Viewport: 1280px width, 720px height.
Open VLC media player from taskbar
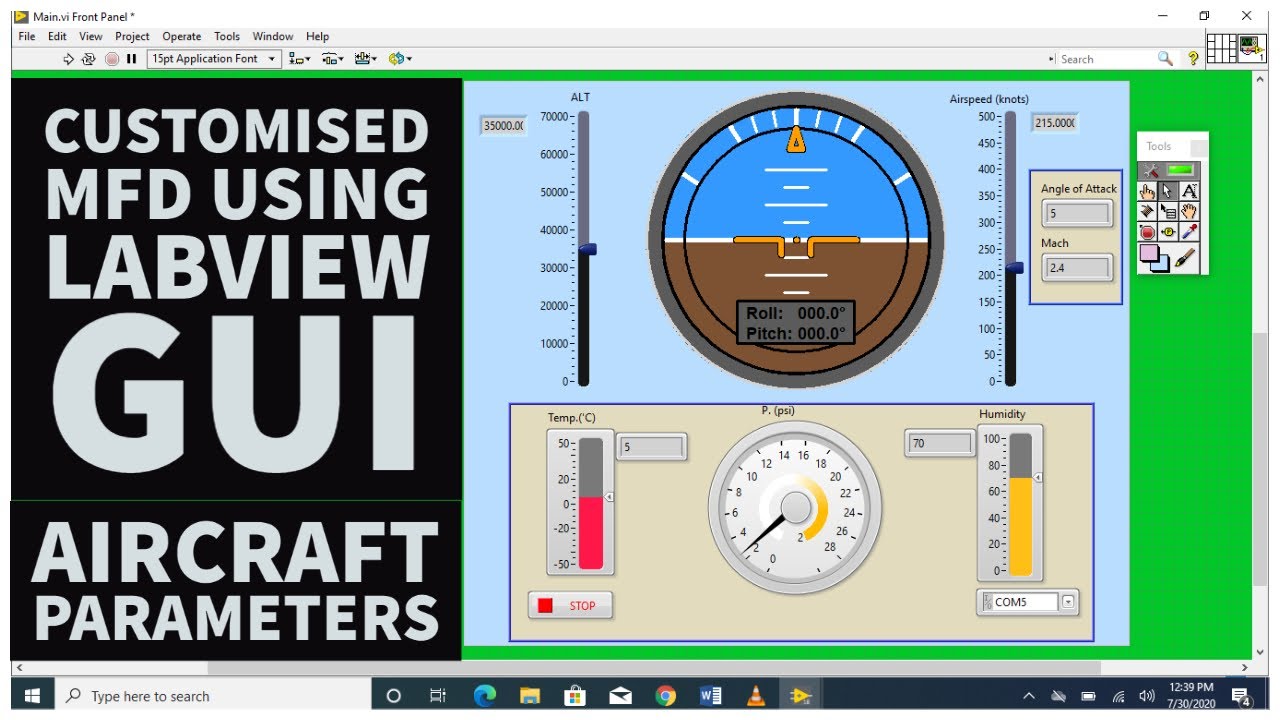point(757,696)
